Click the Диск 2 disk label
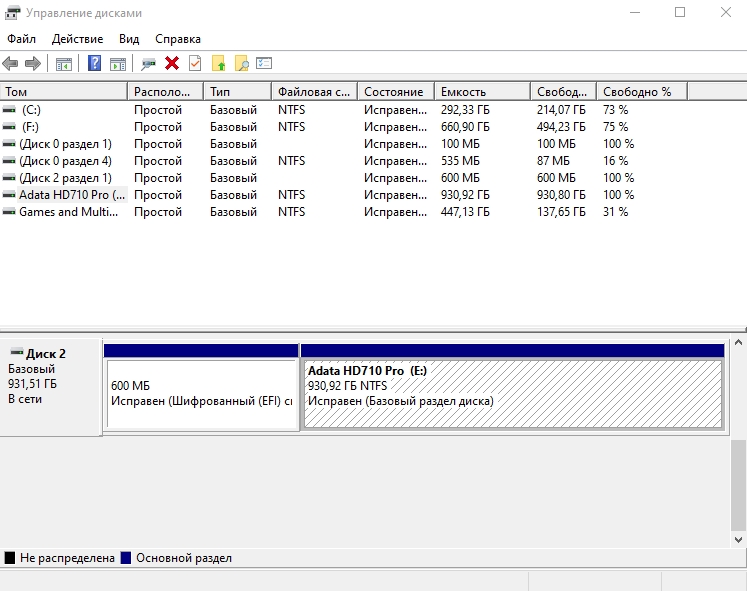 point(46,354)
